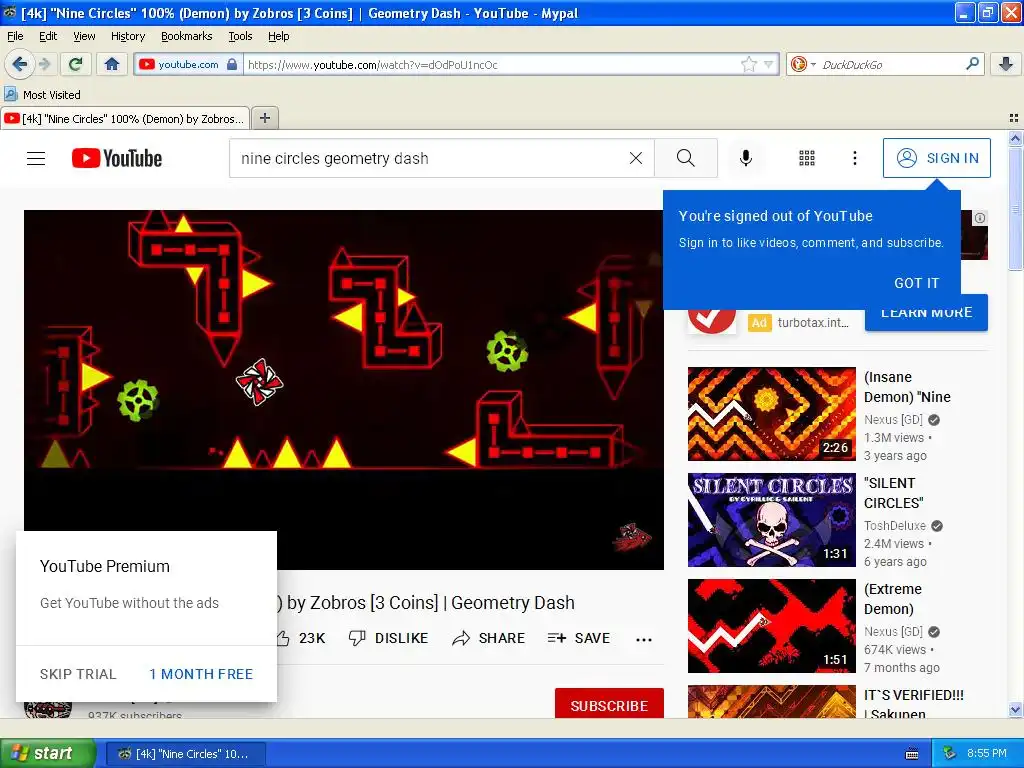Open the View menu
This screenshot has width=1024, height=768.
(84, 36)
